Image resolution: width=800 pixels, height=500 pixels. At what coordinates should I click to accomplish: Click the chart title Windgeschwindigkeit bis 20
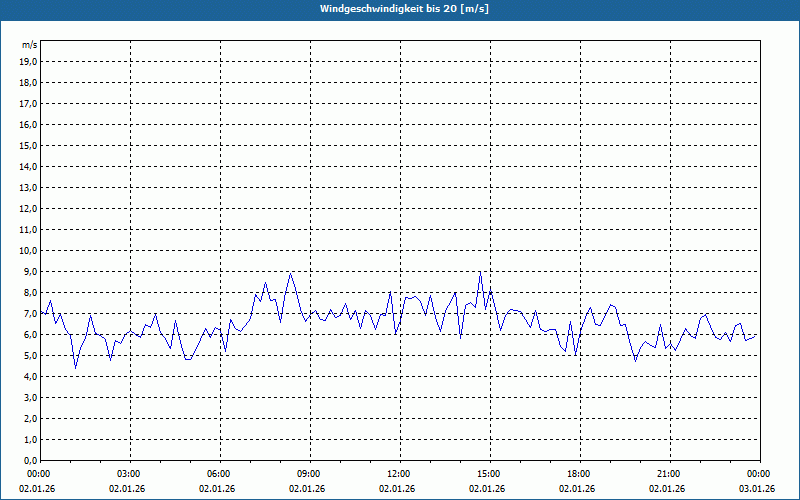coord(404,9)
